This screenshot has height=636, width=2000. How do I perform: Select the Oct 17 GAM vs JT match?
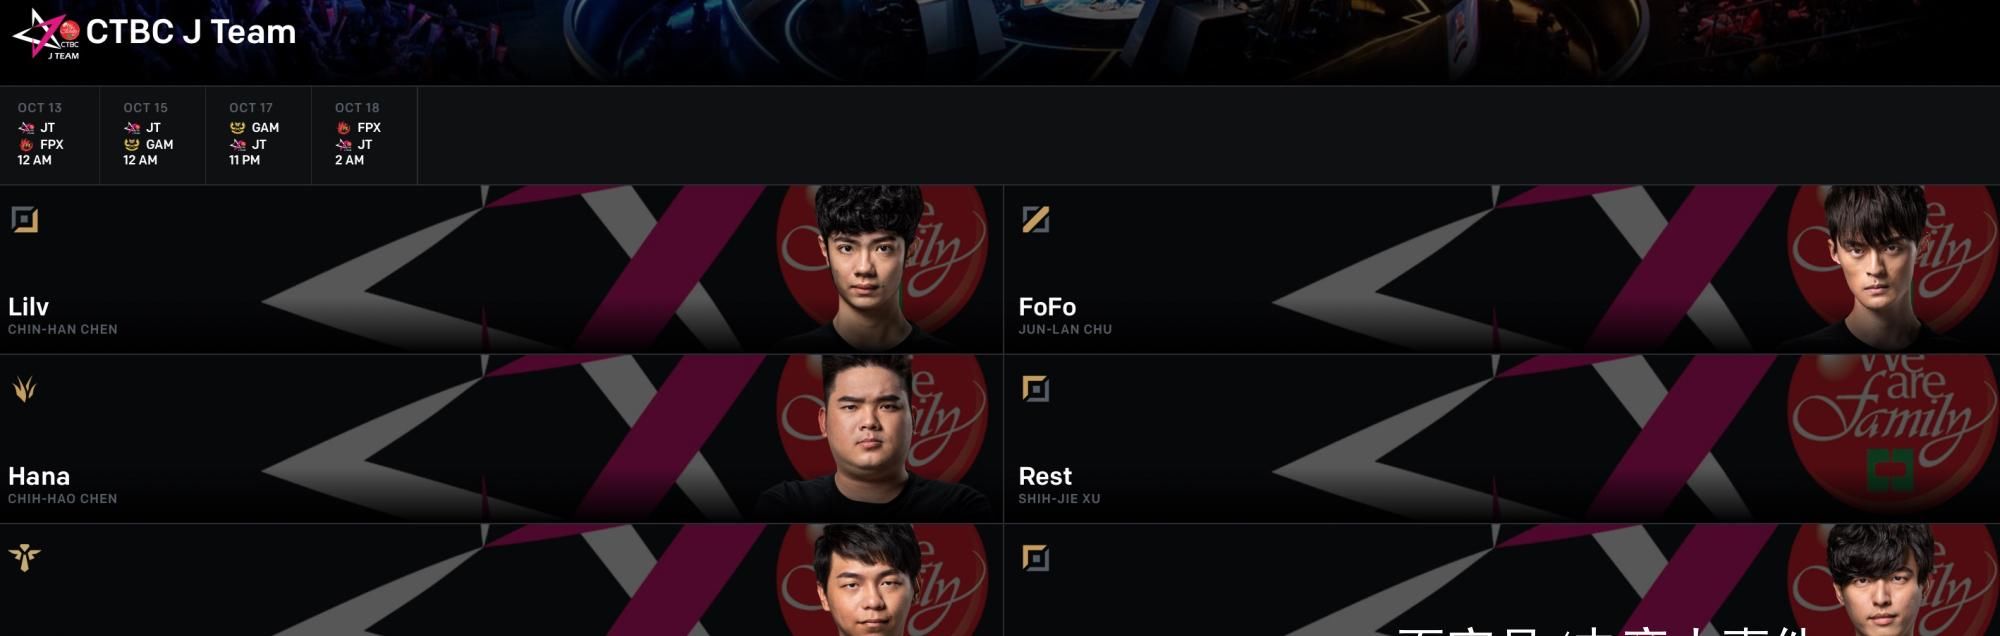coord(259,134)
